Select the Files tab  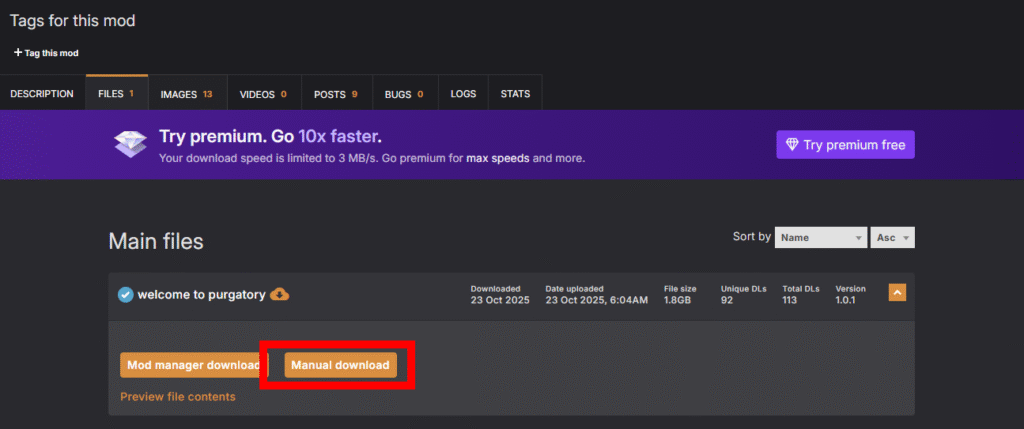116,94
